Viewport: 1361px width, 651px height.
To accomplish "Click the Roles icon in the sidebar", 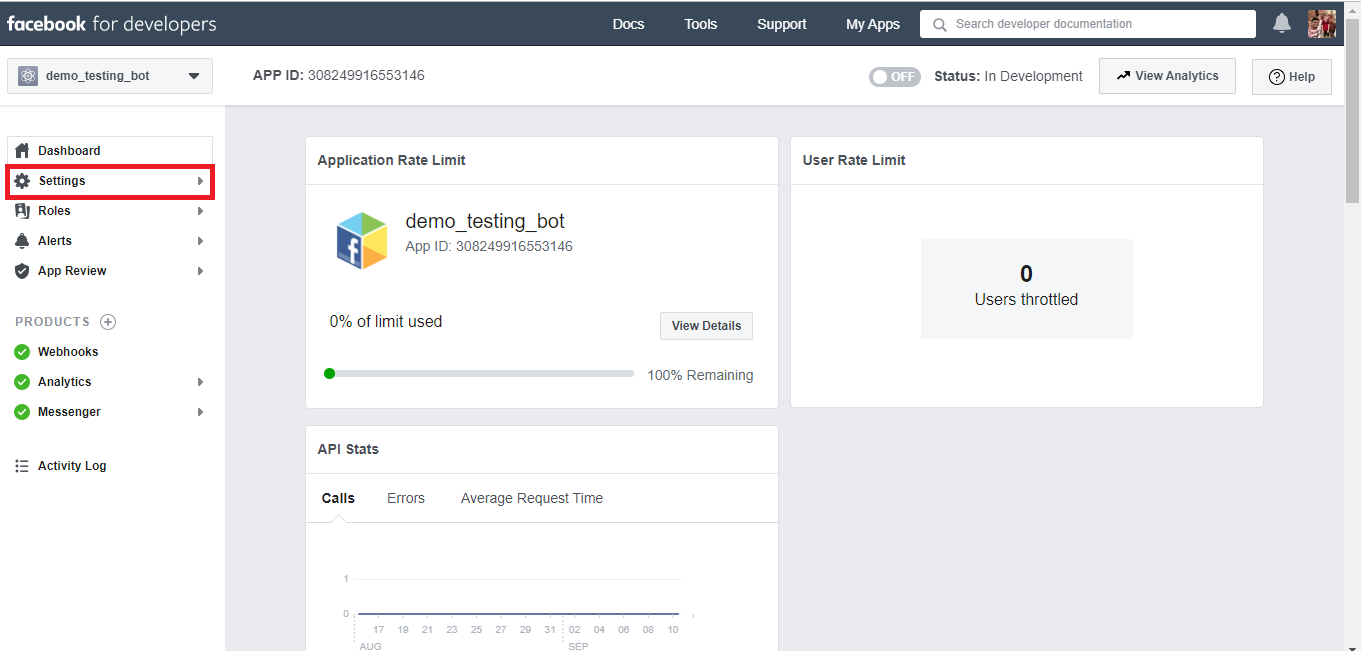I will pos(24,210).
